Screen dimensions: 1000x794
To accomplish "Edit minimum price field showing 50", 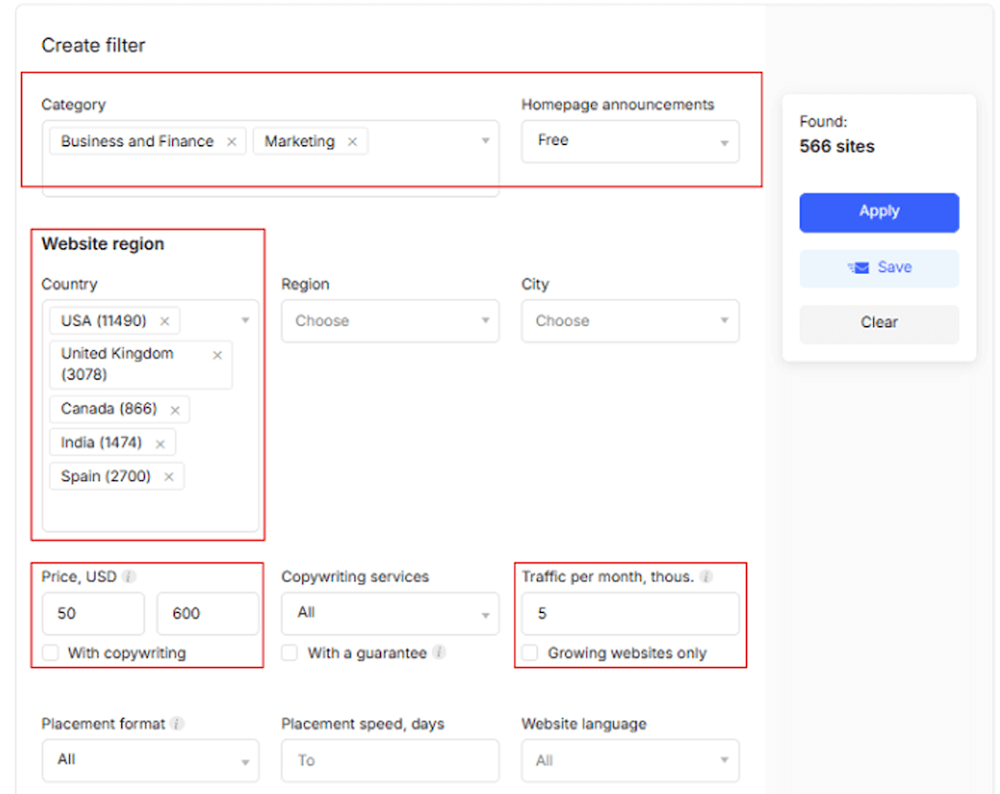I will 93,614.
